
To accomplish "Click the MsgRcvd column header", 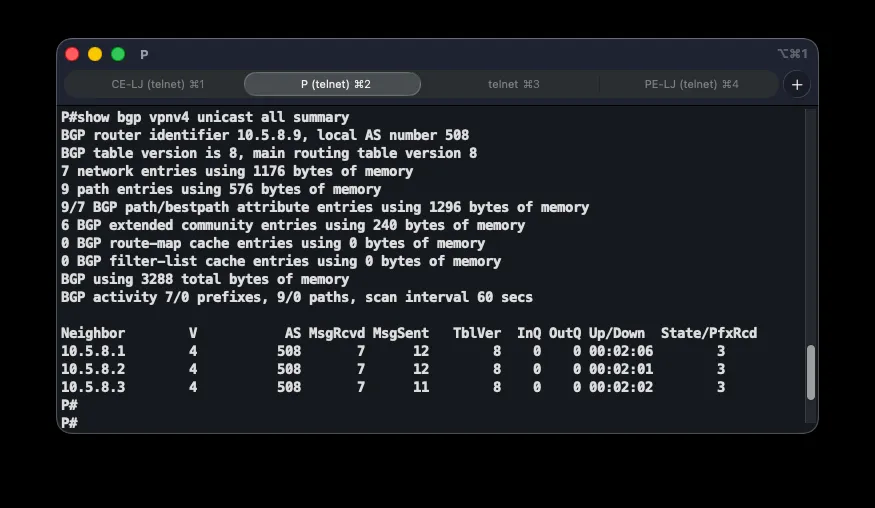I will (337, 333).
